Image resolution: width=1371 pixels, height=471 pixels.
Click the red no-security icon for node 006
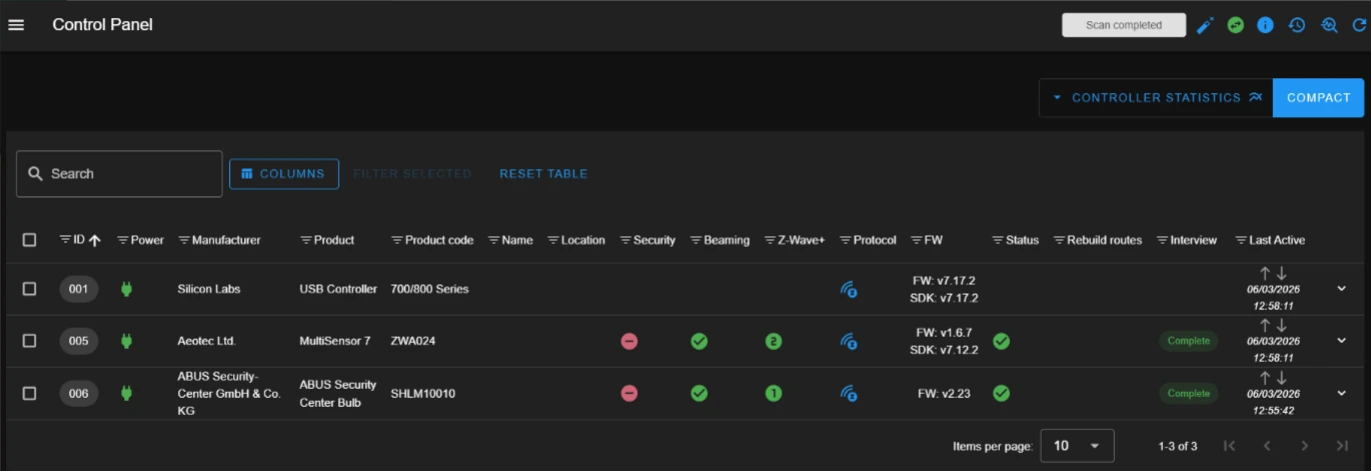(x=629, y=394)
